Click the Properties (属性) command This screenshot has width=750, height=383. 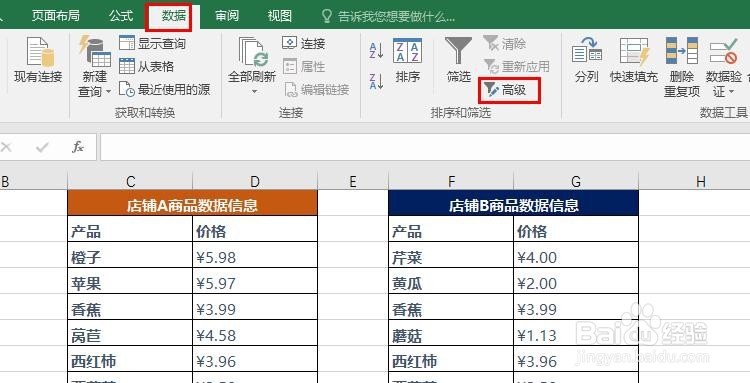(x=304, y=66)
